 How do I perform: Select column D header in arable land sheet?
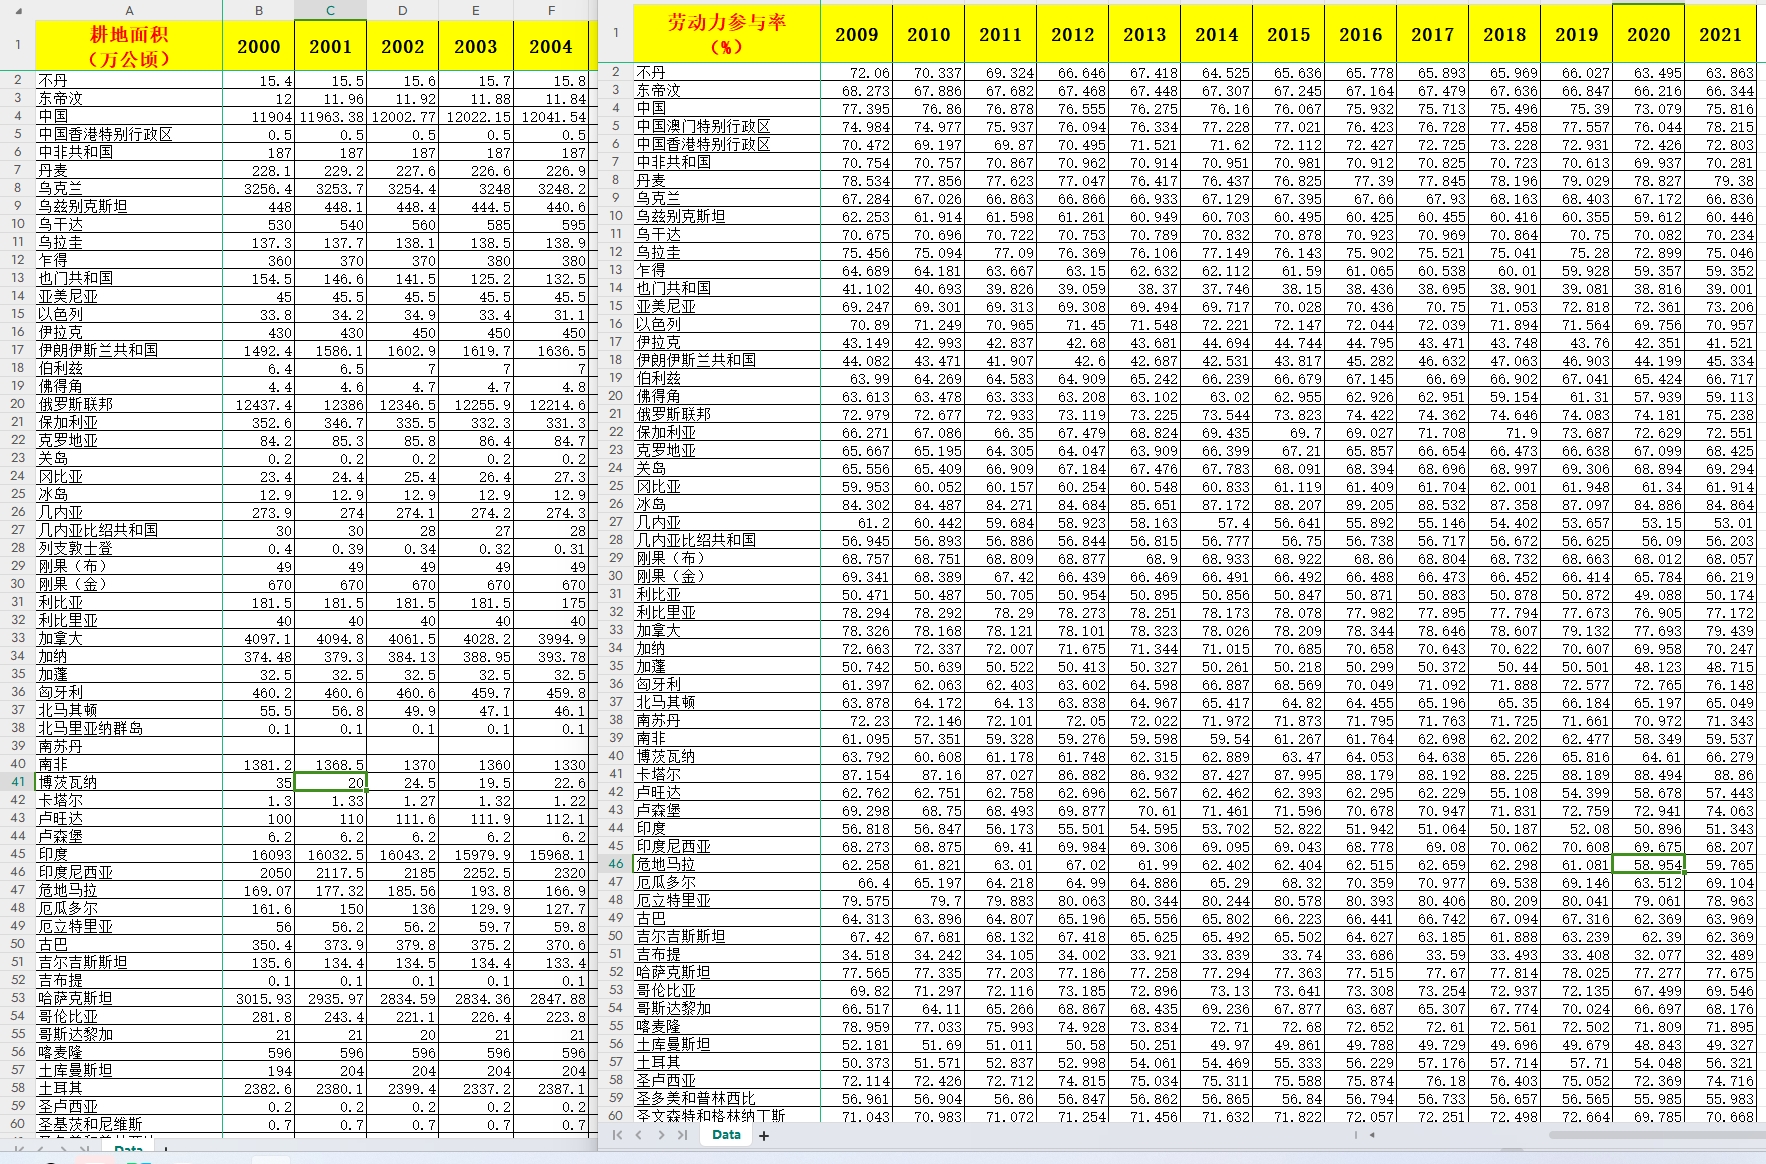pos(403,10)
